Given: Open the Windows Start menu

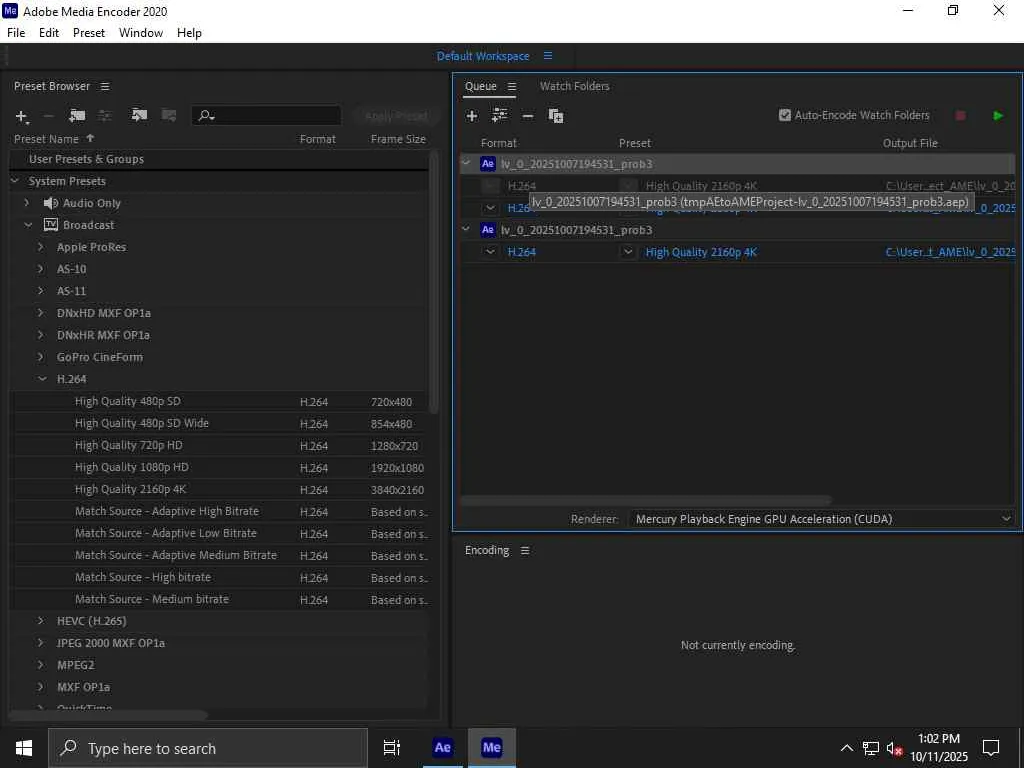Looking at the screenshot, I should point(24,748).
